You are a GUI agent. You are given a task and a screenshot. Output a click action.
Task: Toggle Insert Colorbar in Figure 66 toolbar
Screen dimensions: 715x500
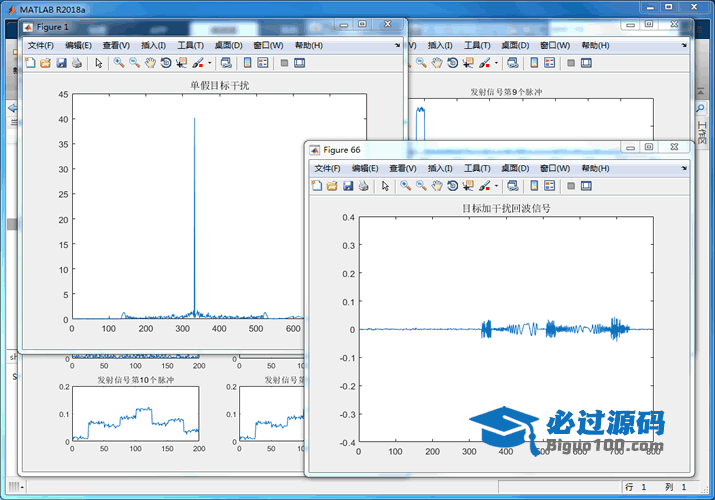534,186
